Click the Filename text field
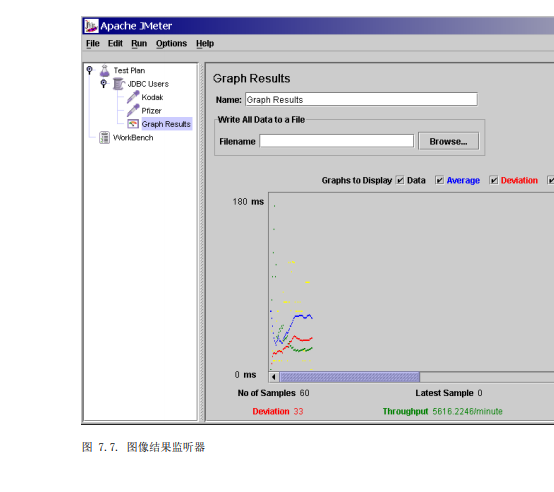This screenshot has width=554, height=492. coord(336,141)
